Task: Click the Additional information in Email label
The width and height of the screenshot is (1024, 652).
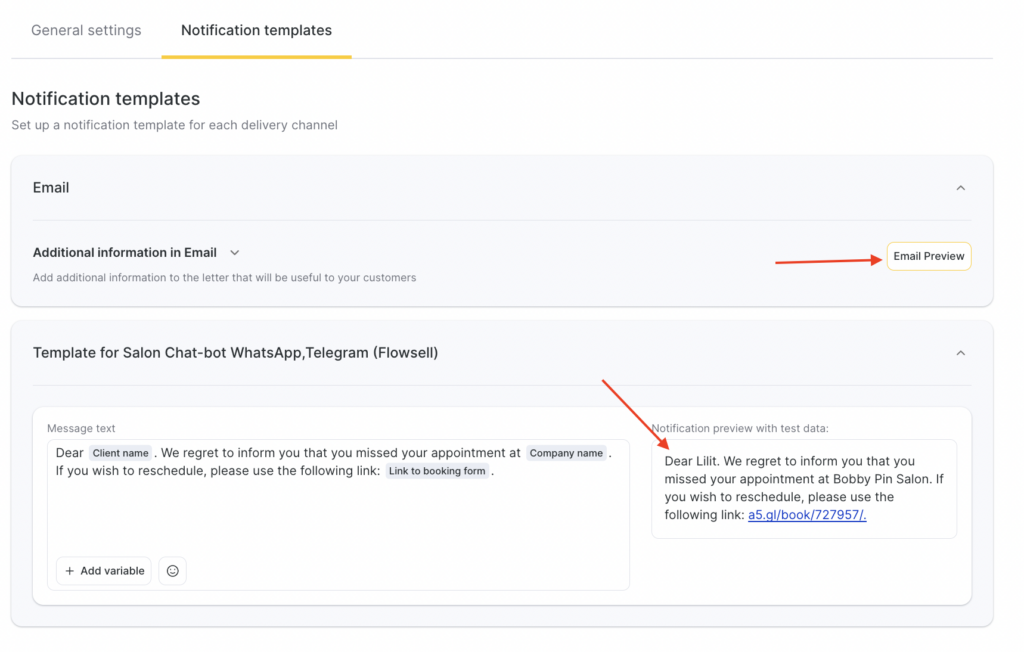Action: tap(125, 253)
